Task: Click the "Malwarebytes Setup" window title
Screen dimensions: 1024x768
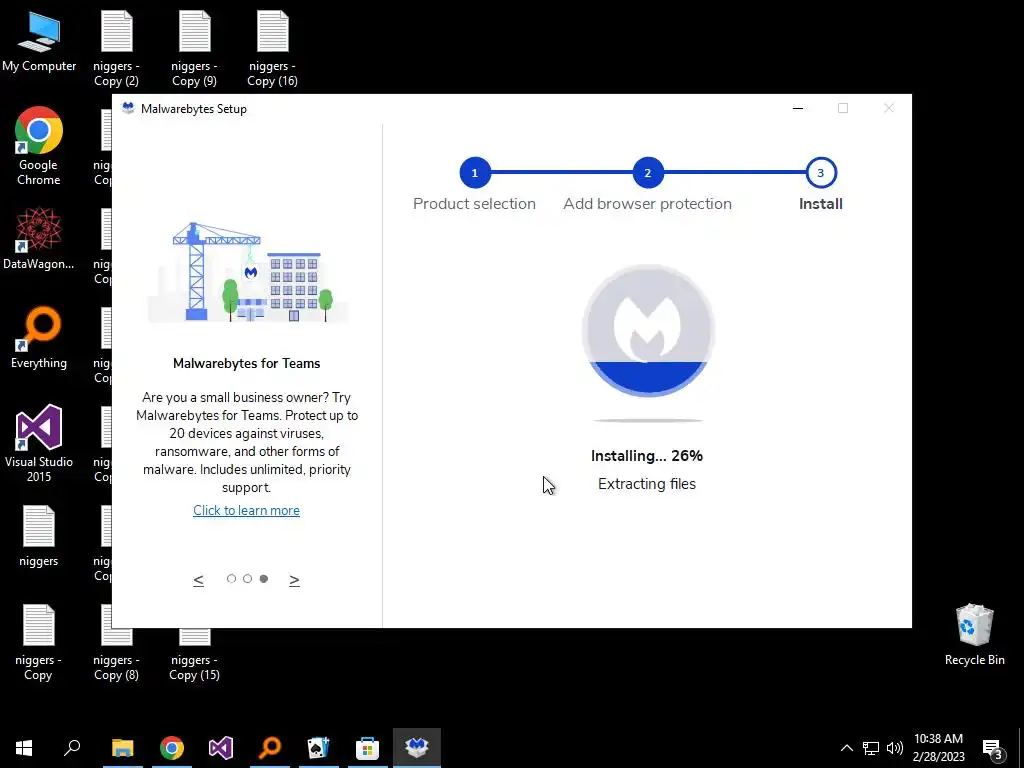Action: pos(194,109)
